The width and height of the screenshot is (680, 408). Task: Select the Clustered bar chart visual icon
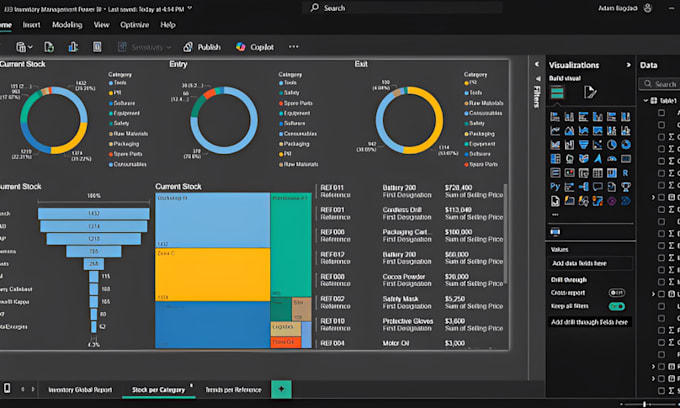[x=583, y=117]
